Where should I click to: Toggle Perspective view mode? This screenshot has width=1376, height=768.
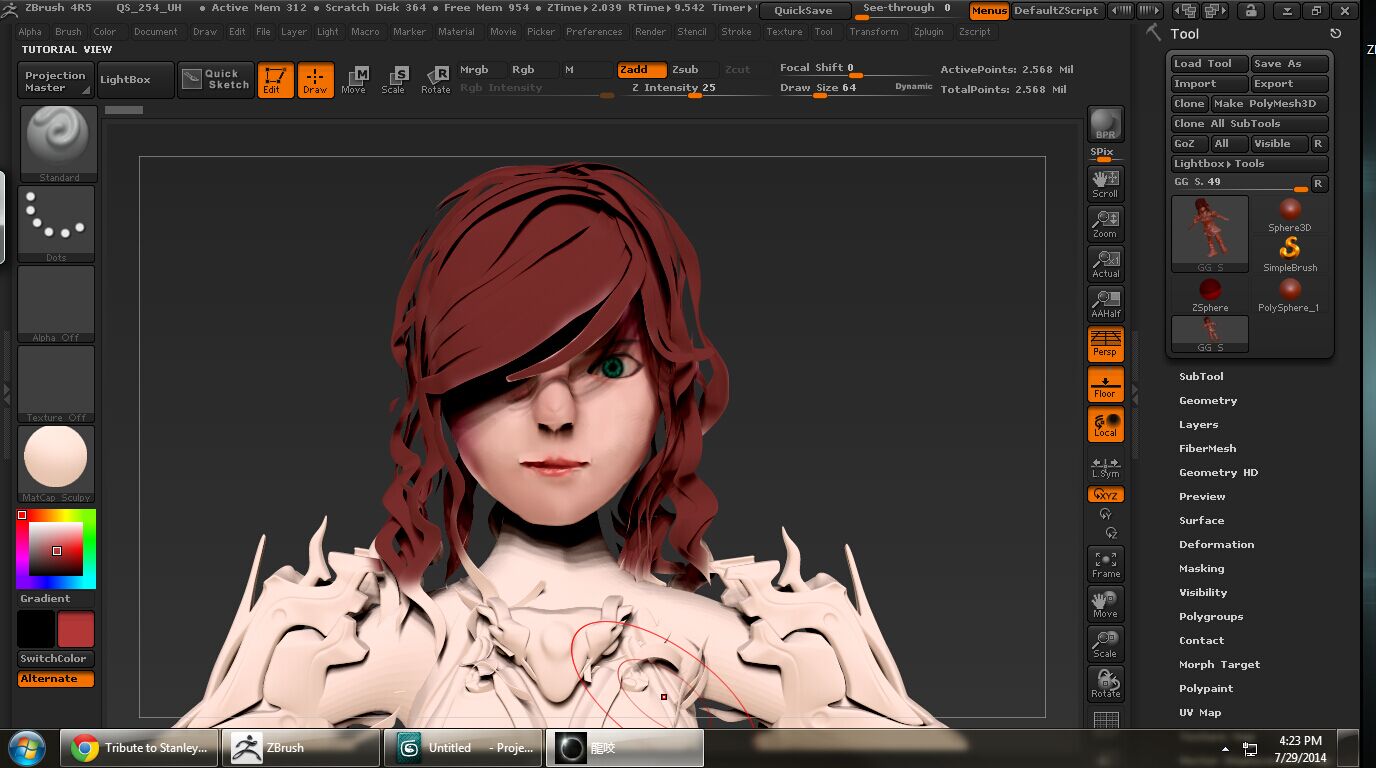coord(1105,343)
